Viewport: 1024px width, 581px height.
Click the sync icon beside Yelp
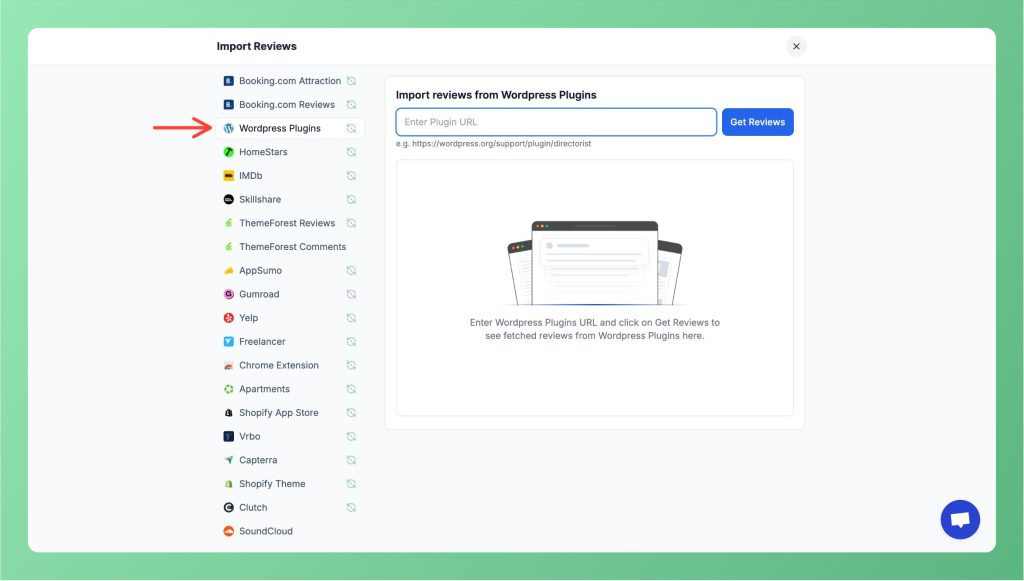(x=351, y=318)
